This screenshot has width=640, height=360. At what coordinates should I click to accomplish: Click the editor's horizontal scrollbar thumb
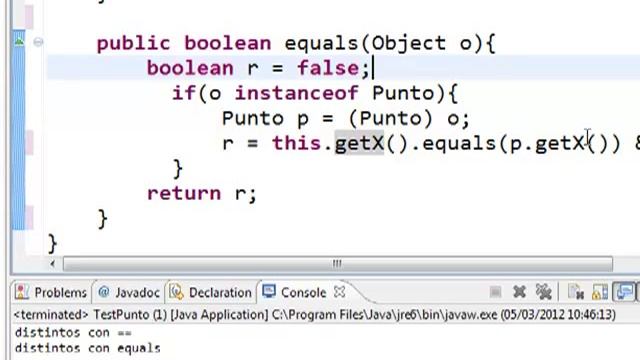338,264
